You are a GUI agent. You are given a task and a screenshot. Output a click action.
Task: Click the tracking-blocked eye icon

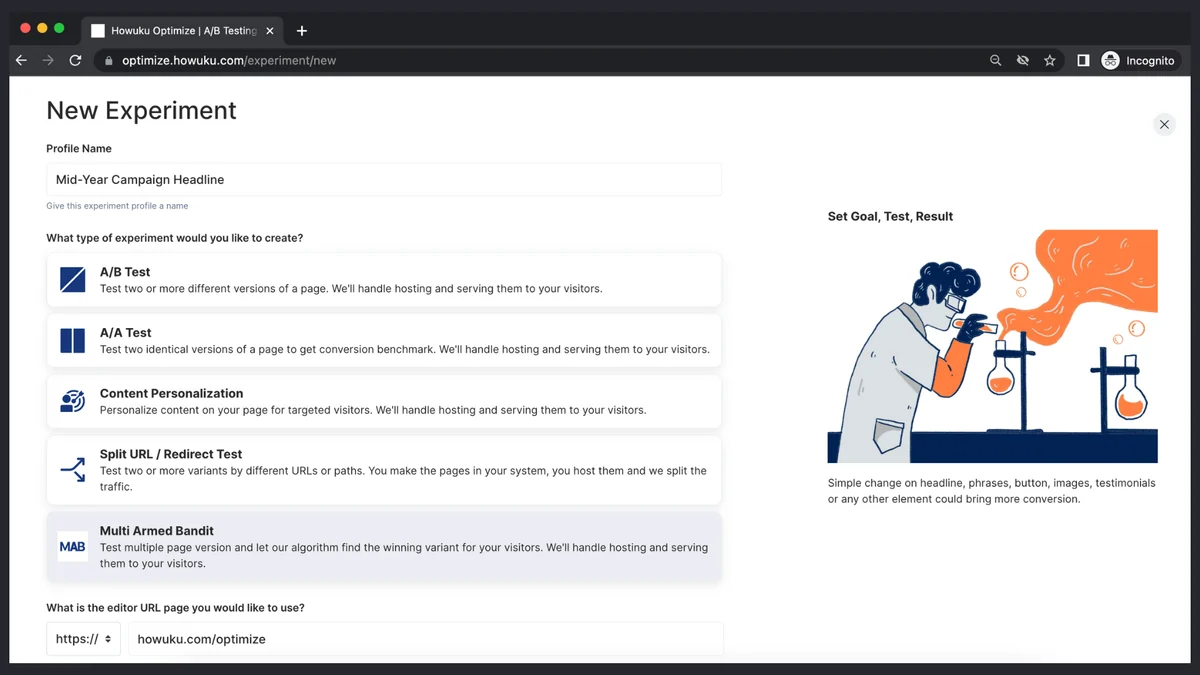[x=1022, y=60]
